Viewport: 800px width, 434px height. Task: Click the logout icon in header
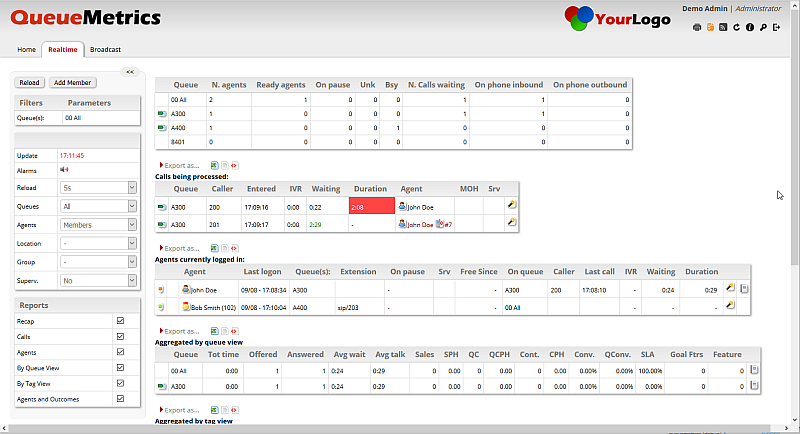[776, 27]
